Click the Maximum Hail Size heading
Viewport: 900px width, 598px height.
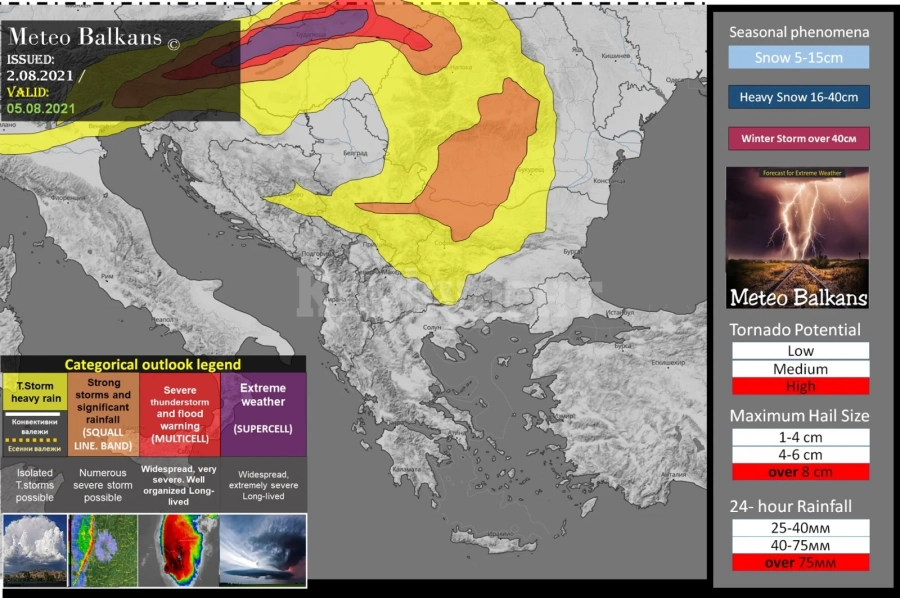[799, 416]
